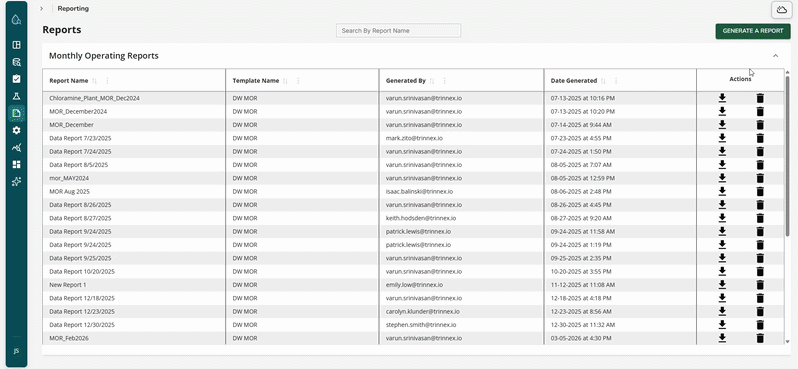Download the MOR Aug 2025 report

[x=722, y=191]
